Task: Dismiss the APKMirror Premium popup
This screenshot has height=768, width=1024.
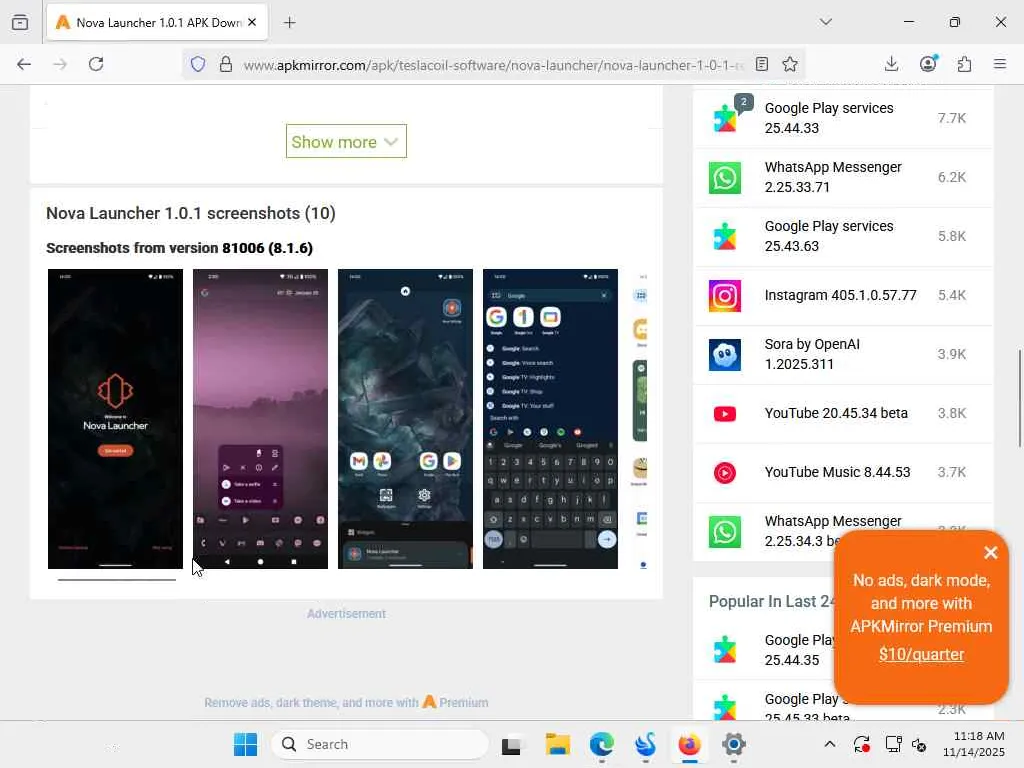Action: [991, 552]
